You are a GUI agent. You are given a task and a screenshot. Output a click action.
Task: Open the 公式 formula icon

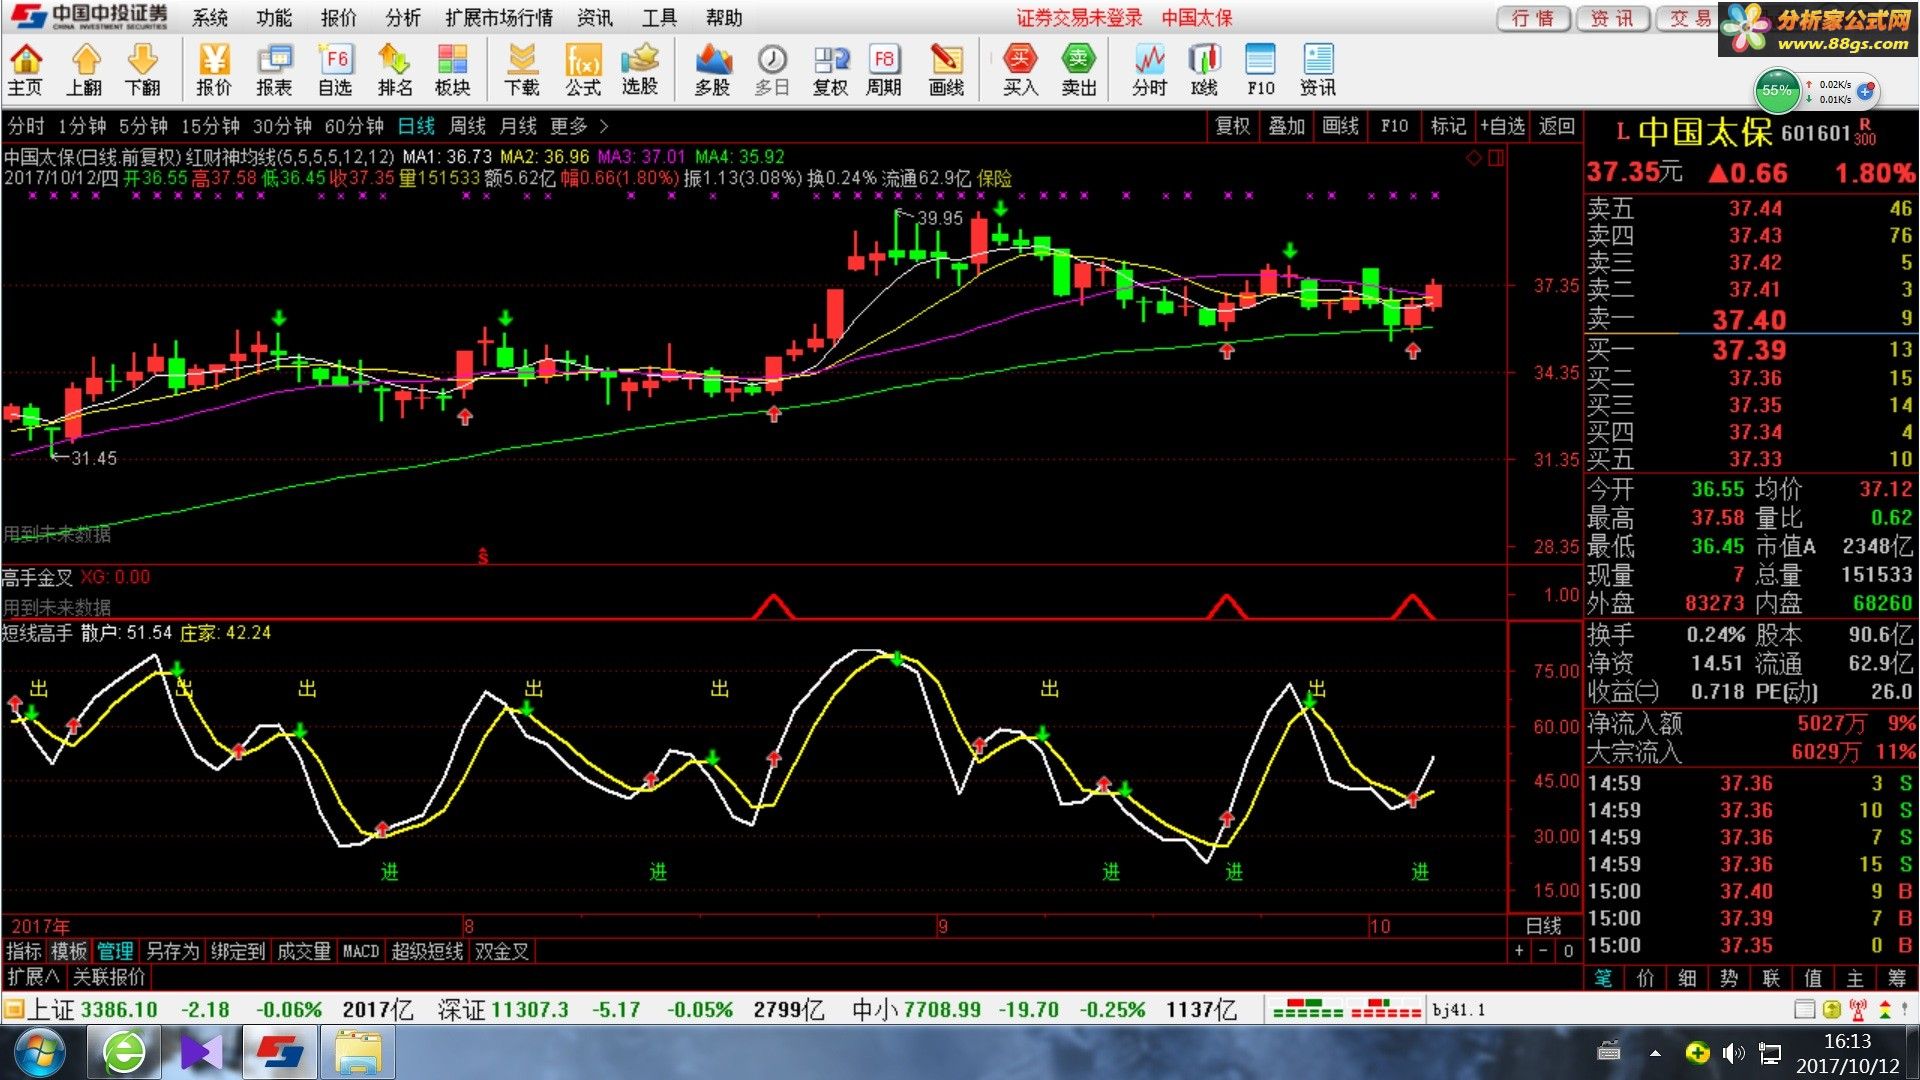(583, 70)
